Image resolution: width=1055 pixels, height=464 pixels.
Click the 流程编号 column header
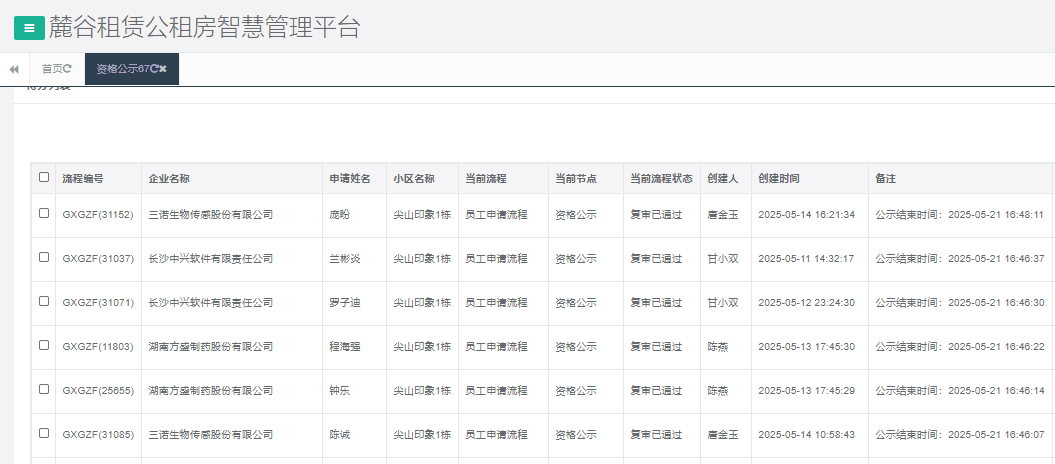83,179
